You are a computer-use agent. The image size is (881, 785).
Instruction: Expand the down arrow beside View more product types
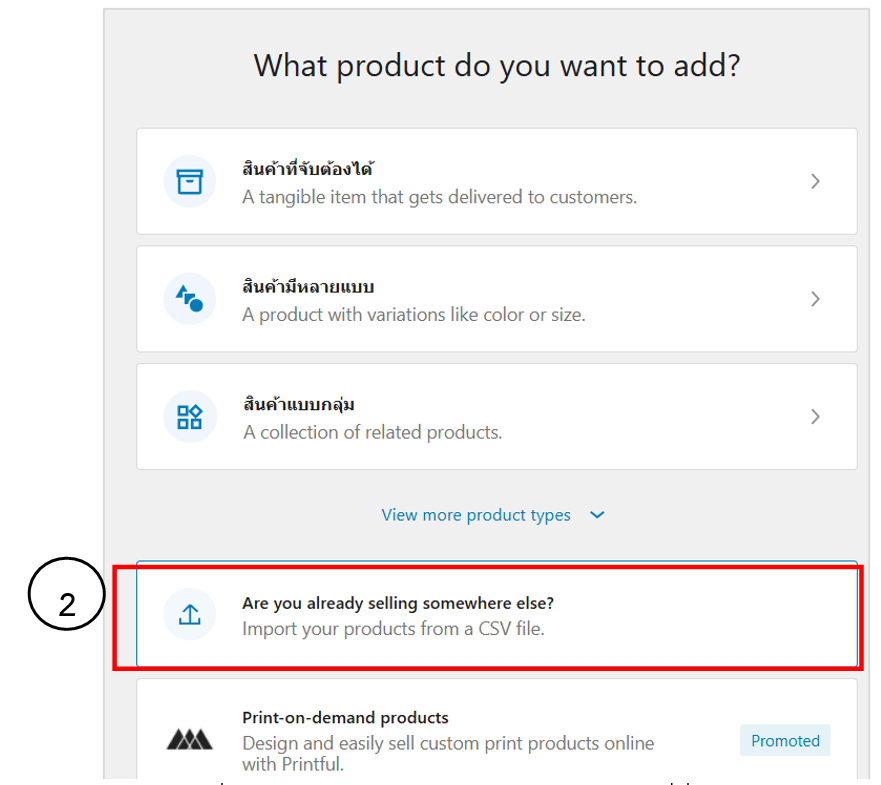pos(597,515)
